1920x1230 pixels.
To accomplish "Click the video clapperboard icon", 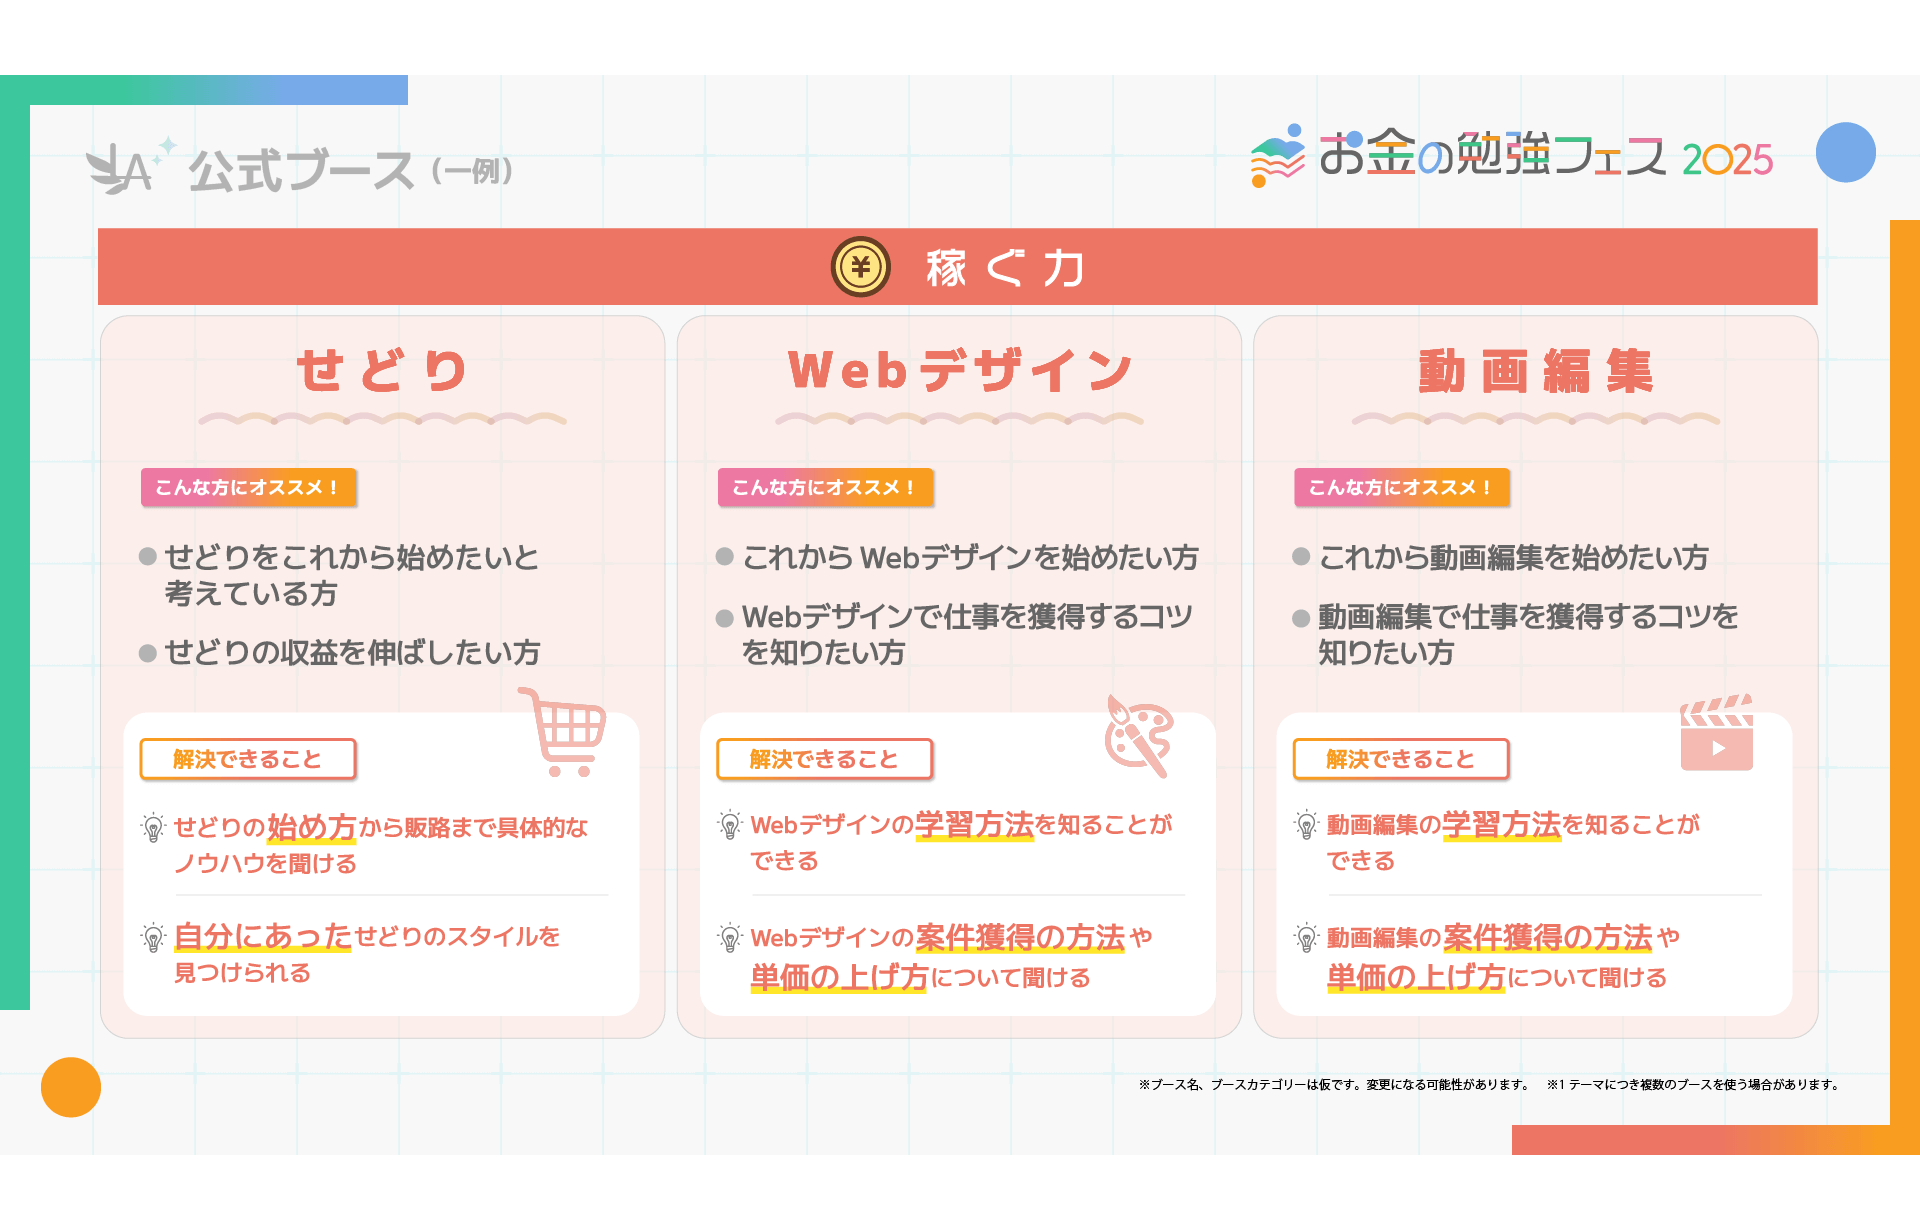I will [1716, 734].
